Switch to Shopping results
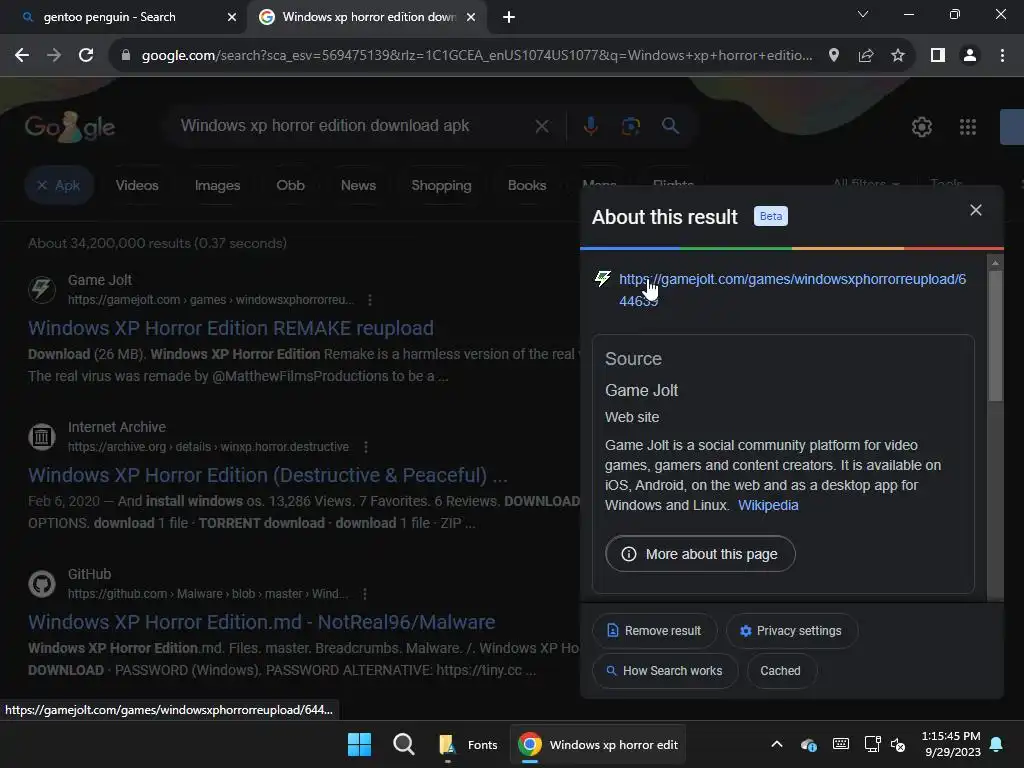The image size is (1024, 768). point(441,185)
